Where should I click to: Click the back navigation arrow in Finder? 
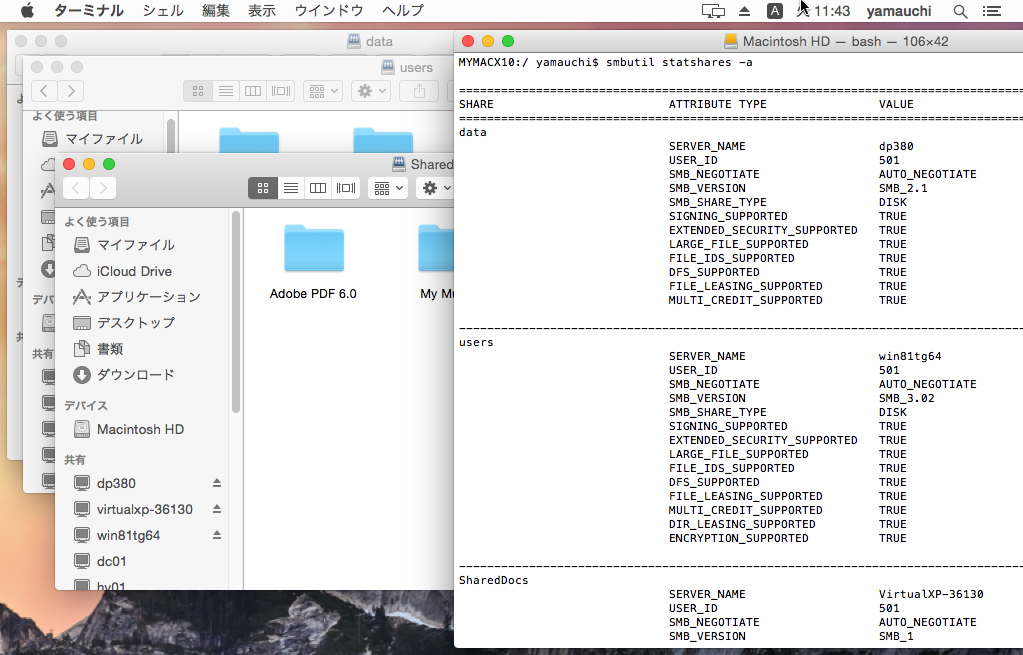[x=75, y=187]
